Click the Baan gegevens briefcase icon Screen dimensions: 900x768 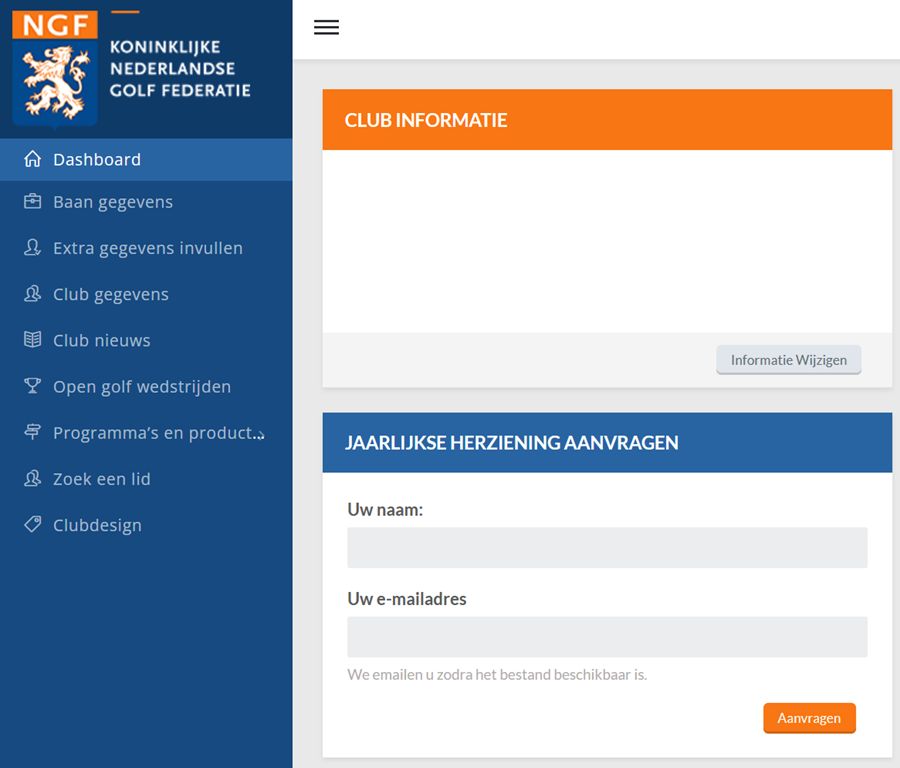pyautogui.click(x=33, y=201)
